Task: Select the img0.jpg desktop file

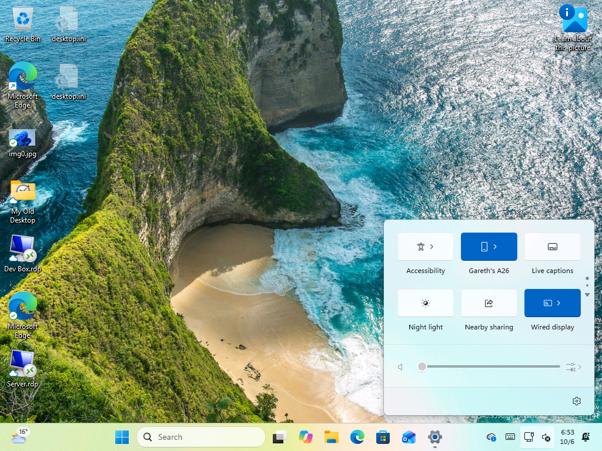Action: [23, 143]
